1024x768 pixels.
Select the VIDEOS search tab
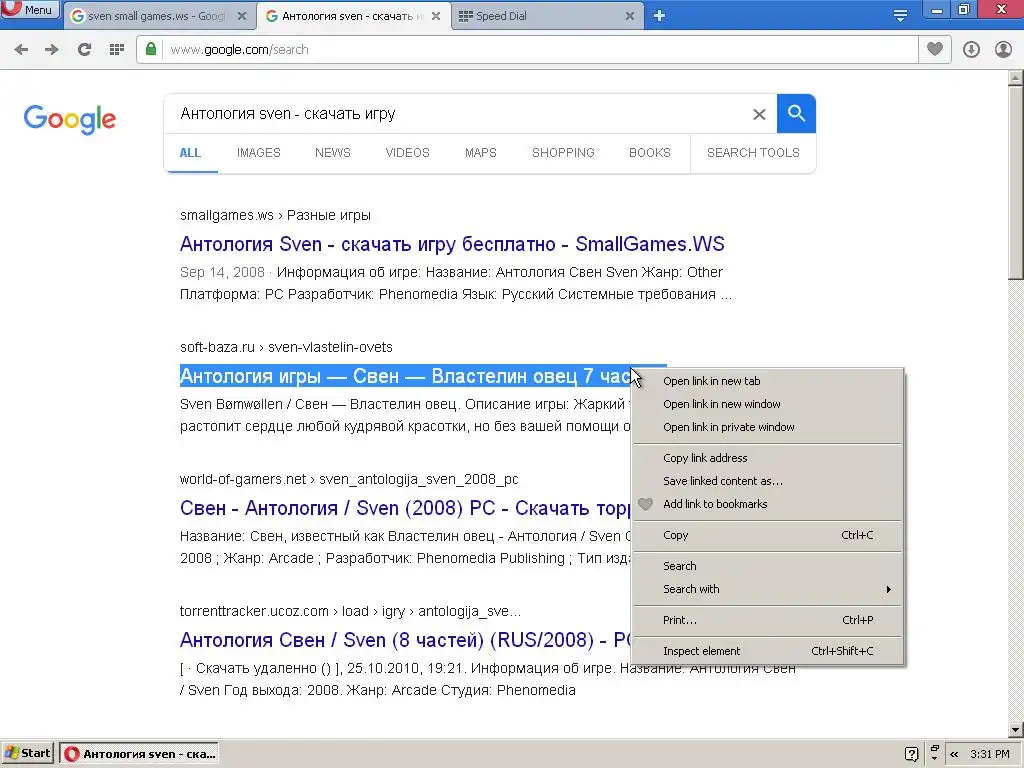point(408,153)
